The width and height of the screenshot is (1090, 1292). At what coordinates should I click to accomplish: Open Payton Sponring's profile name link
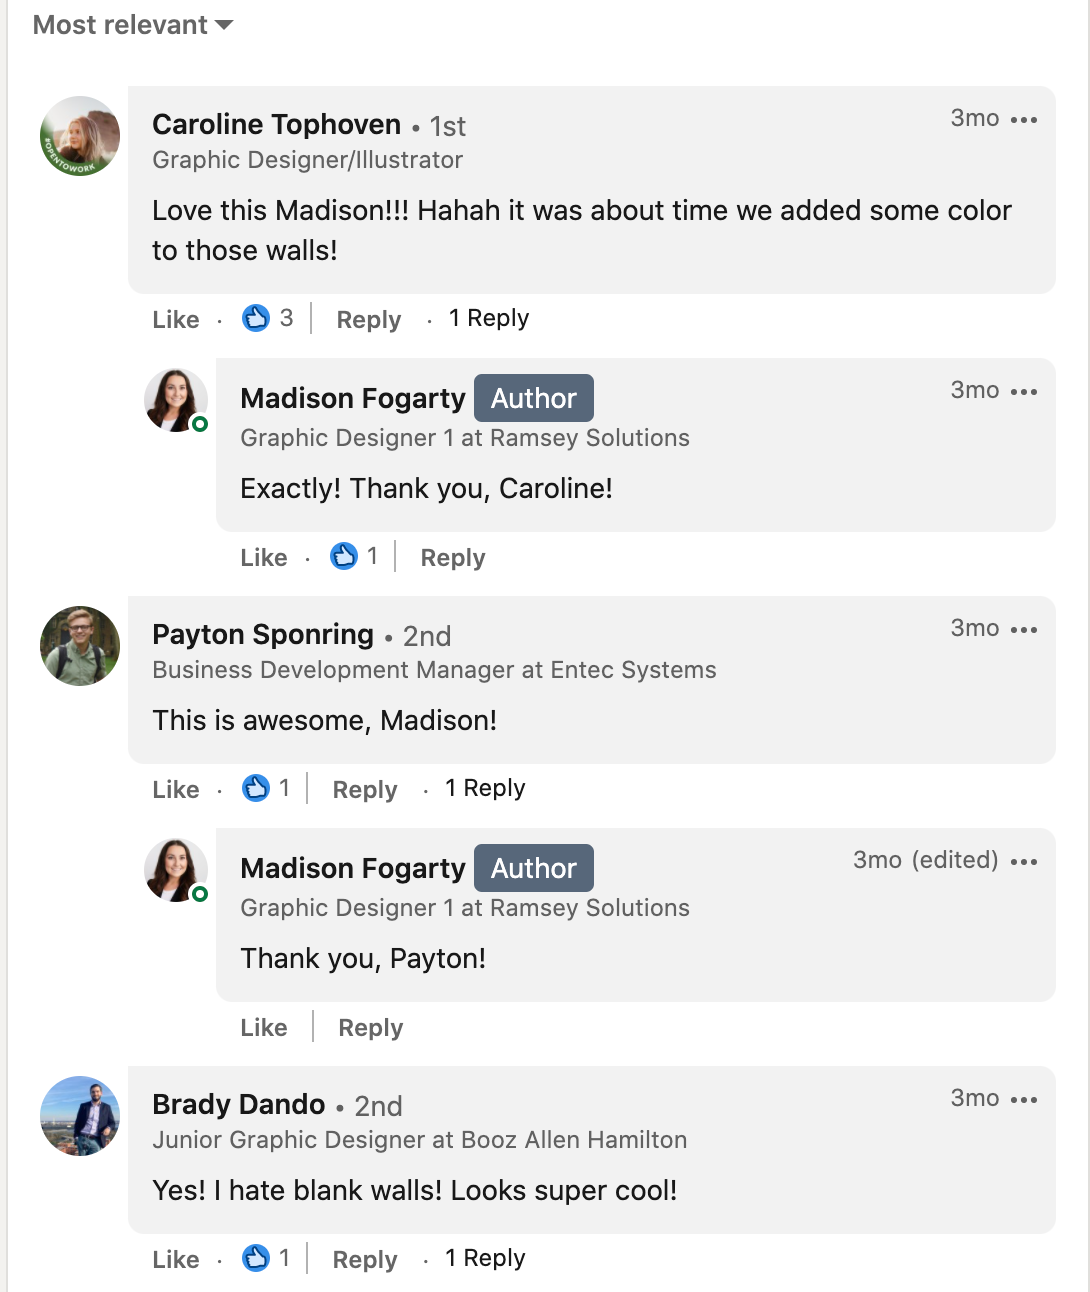tap(263, 635)
